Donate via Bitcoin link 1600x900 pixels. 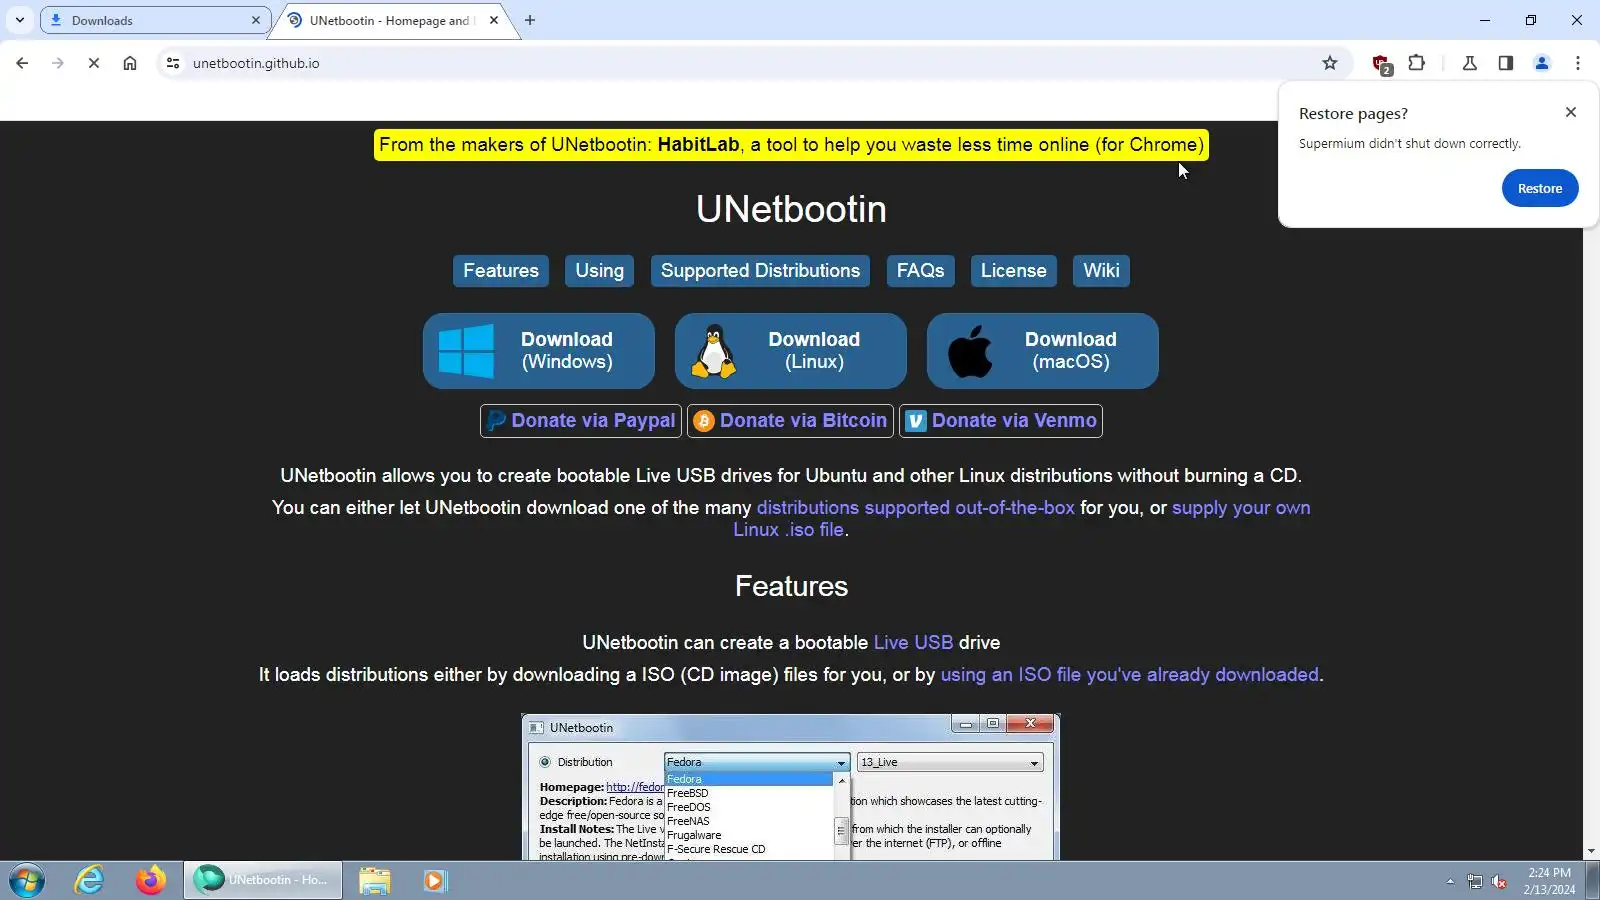(791, 421)
